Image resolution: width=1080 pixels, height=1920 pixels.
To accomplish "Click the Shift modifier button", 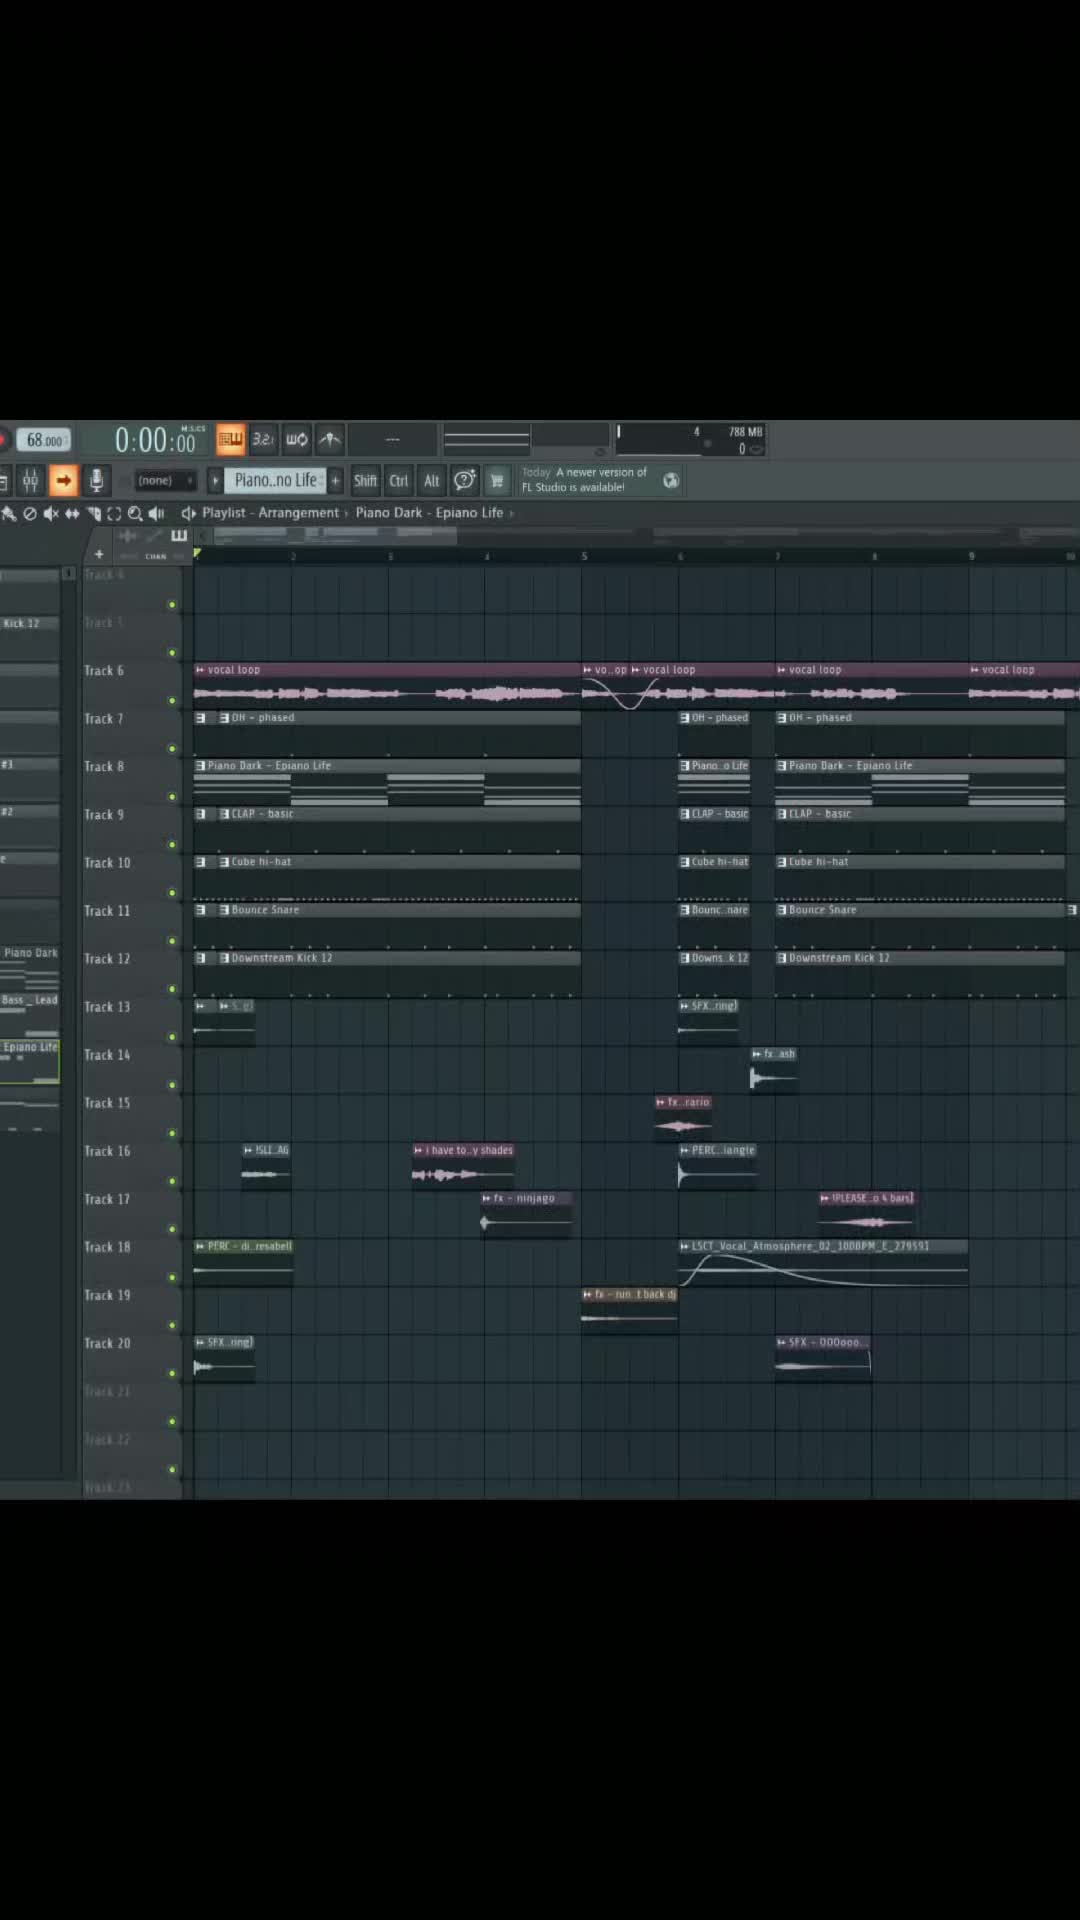I will click(x=366, y=481).
